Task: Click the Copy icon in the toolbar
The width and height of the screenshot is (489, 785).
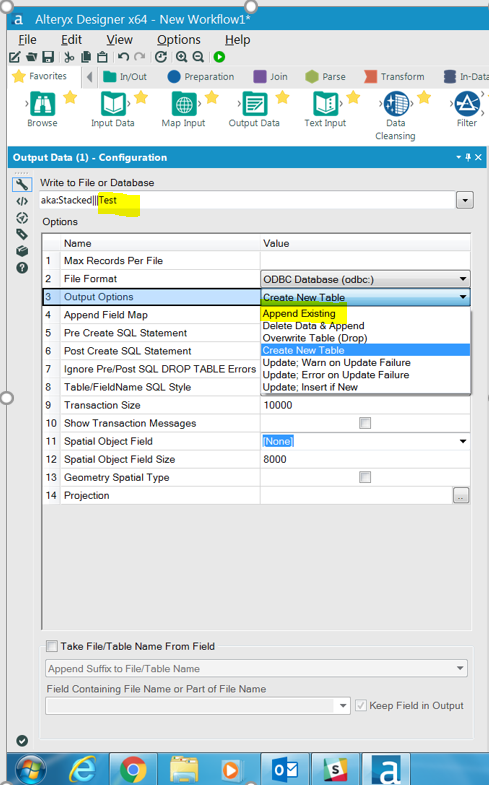Action: pyautogui.click(x=86, y=57)
